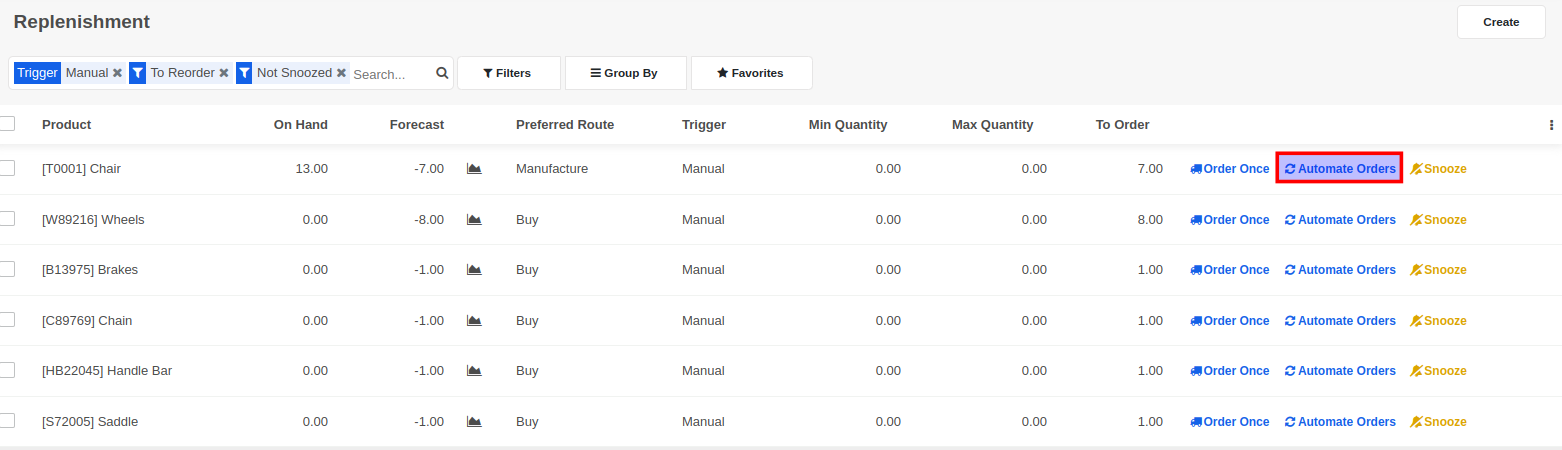Open the Favorites dropdown
Screen dimensions: 1562x450
click(x=751, y=73)
